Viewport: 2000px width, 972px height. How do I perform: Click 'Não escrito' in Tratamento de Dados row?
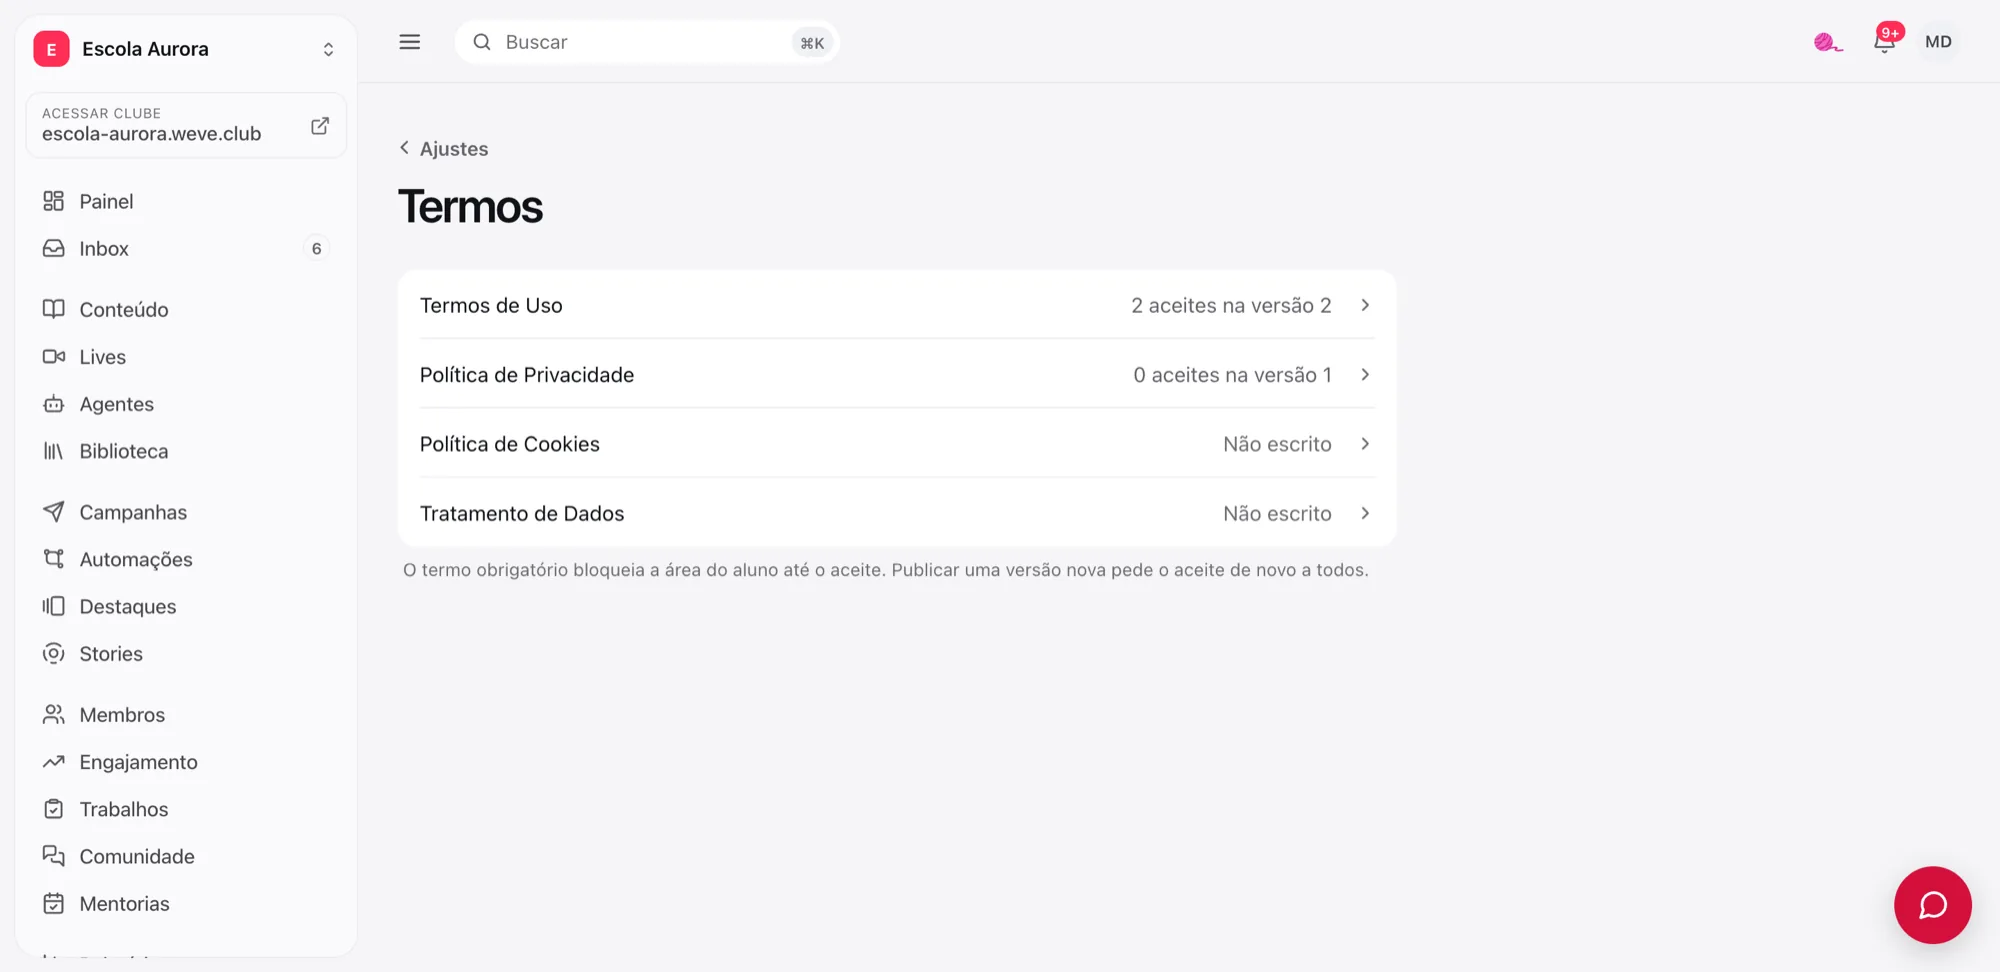(1277, 513)
